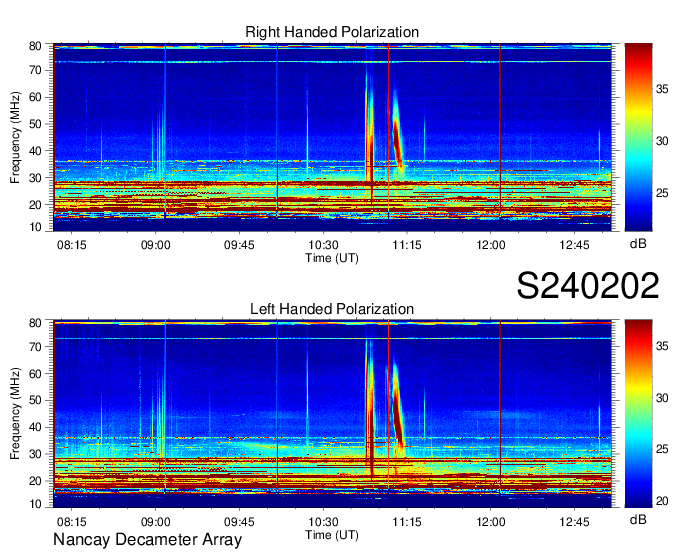Image resolution: width=680 pixels, height=552 pixels.
Task: Click the 20 frequency tick of the top plot
Action: pyautogui.click(x=35, y=205)
